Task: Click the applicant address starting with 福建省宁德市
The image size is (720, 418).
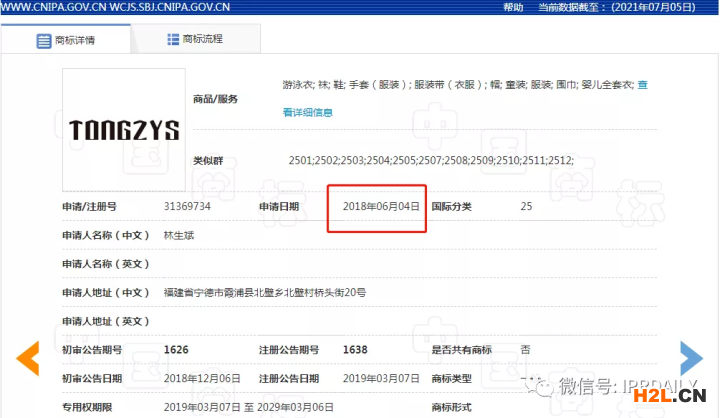Action: 264,293
